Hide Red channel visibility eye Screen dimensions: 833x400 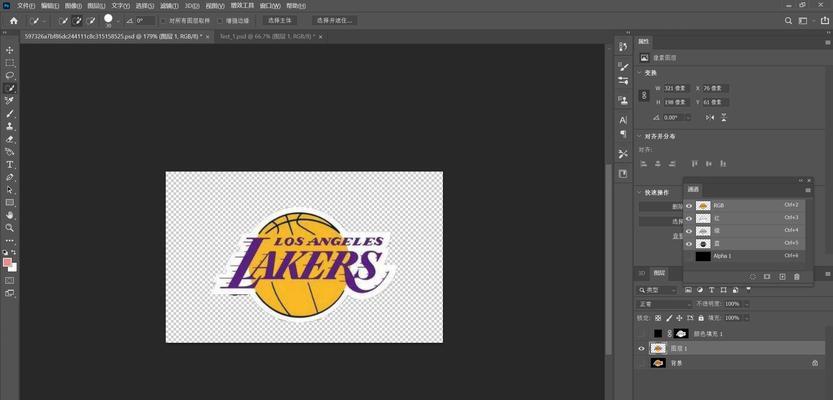tap(689, 218)
